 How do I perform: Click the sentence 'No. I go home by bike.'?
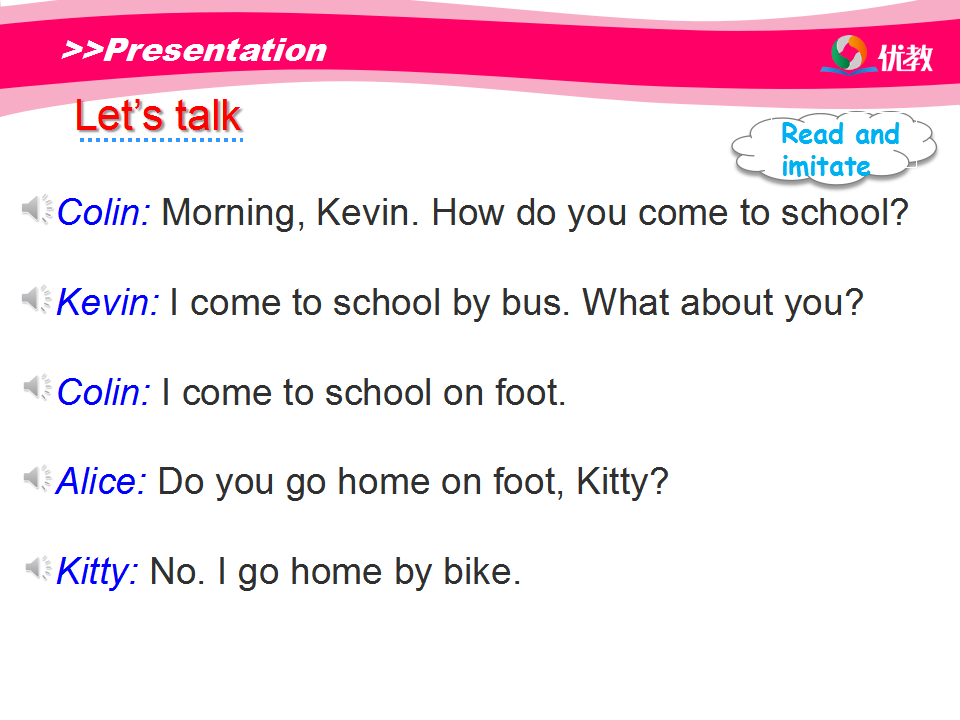click(336, 572)
